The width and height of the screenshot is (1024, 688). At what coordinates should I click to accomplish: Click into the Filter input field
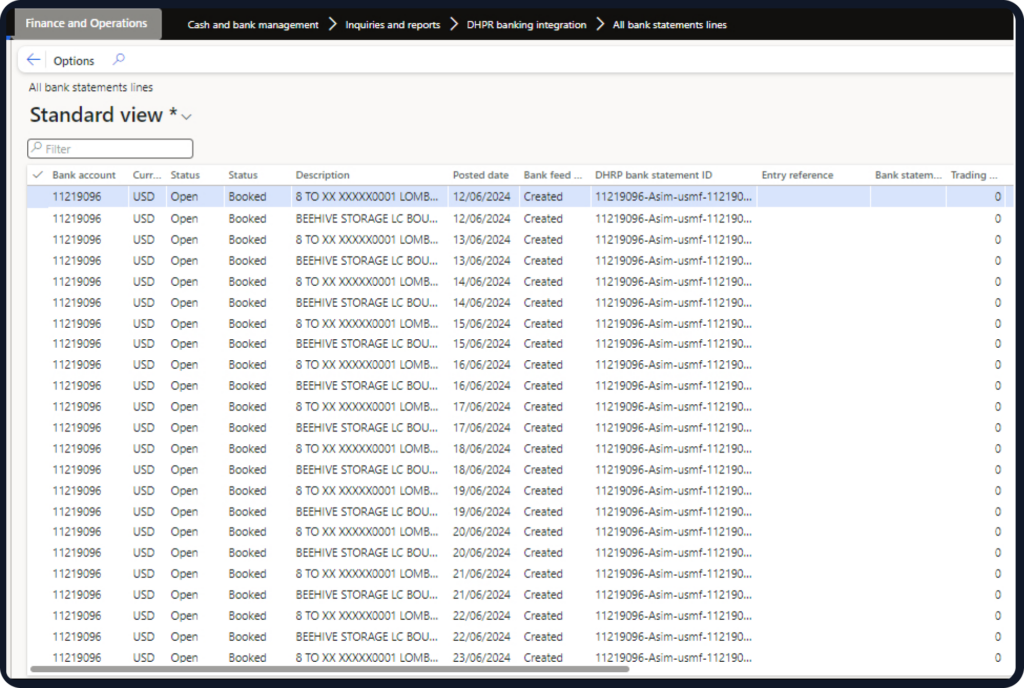(x=110, y=149)
